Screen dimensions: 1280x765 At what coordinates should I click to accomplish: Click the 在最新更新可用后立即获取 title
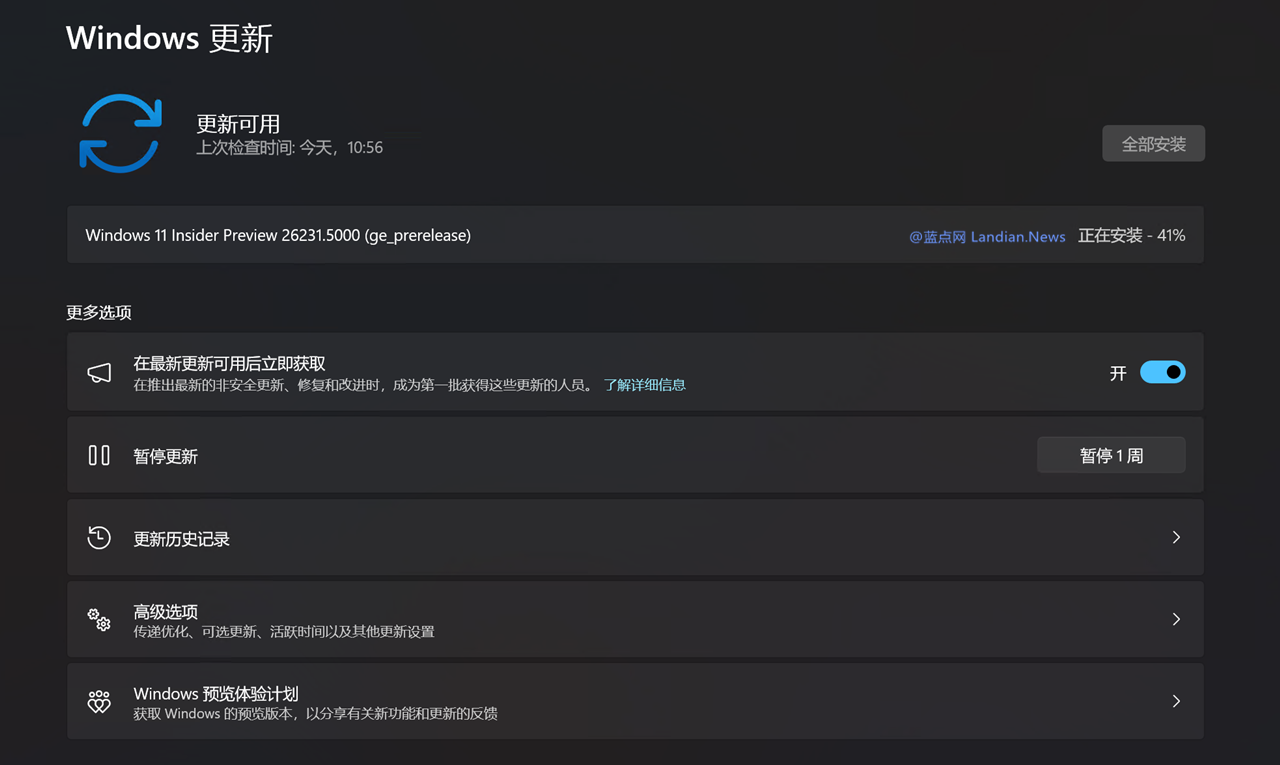[230, 364]
